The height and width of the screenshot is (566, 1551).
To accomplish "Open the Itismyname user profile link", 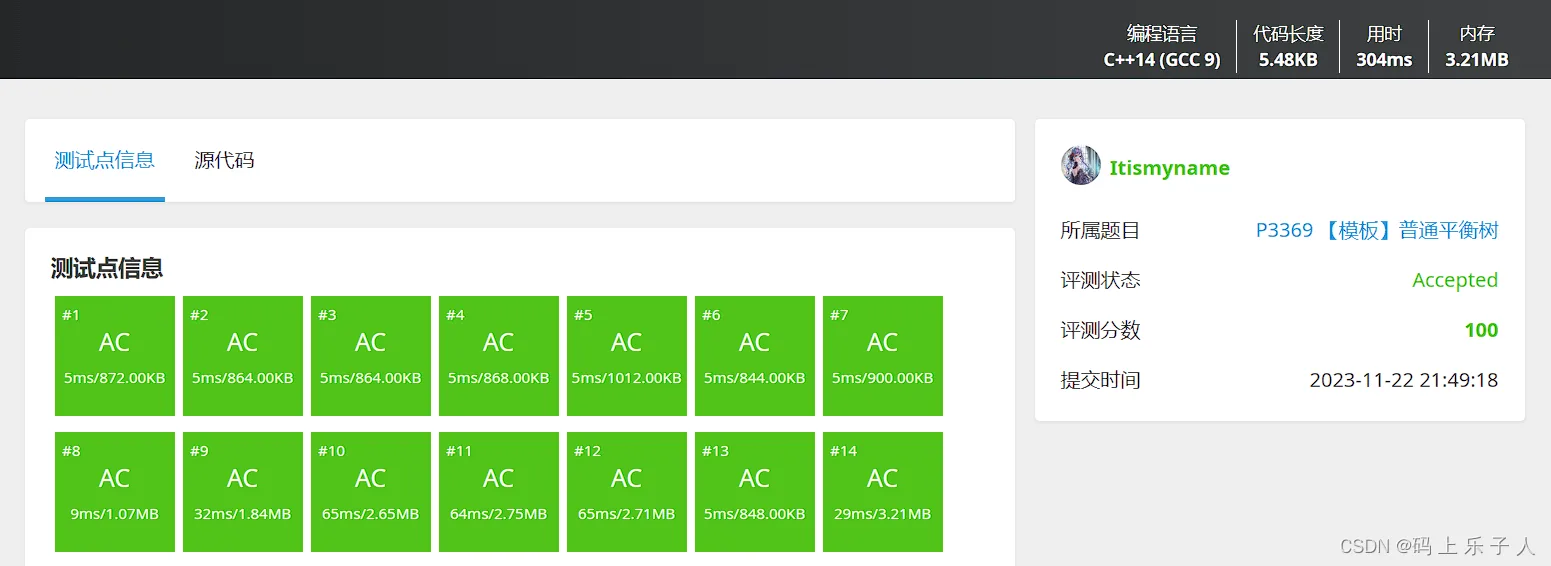I will click(x=1169, y=168).
